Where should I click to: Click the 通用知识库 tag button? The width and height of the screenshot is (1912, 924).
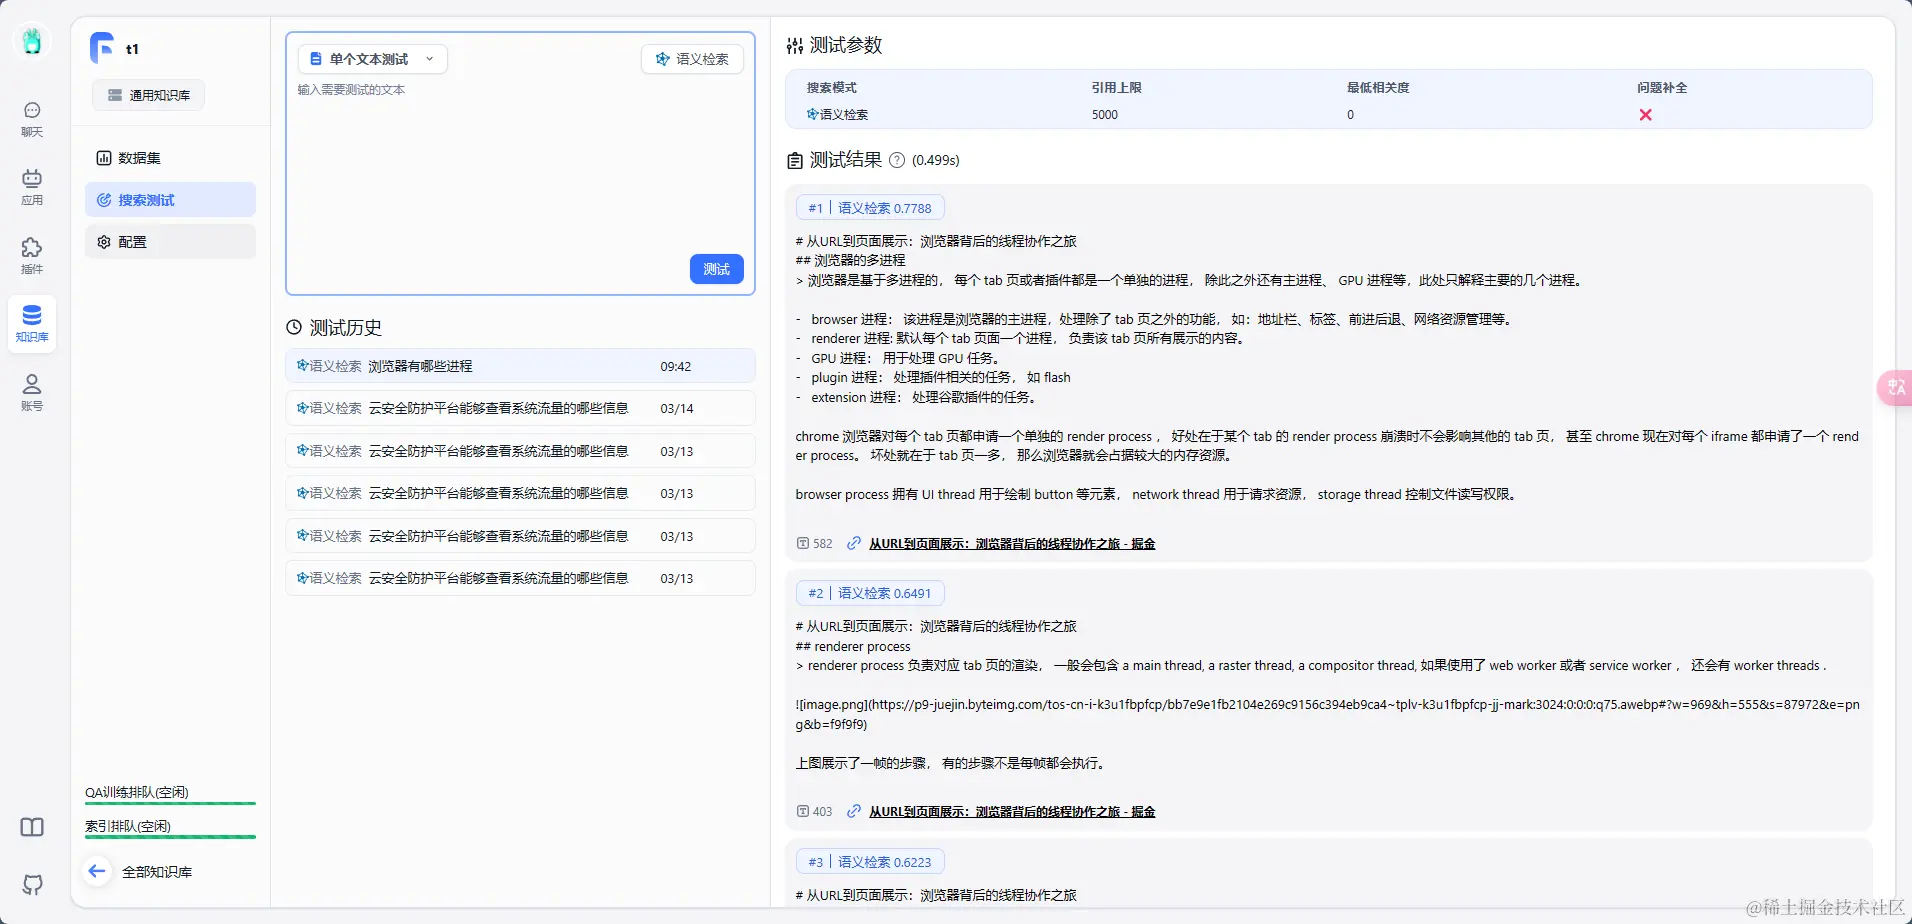point(148,95)
